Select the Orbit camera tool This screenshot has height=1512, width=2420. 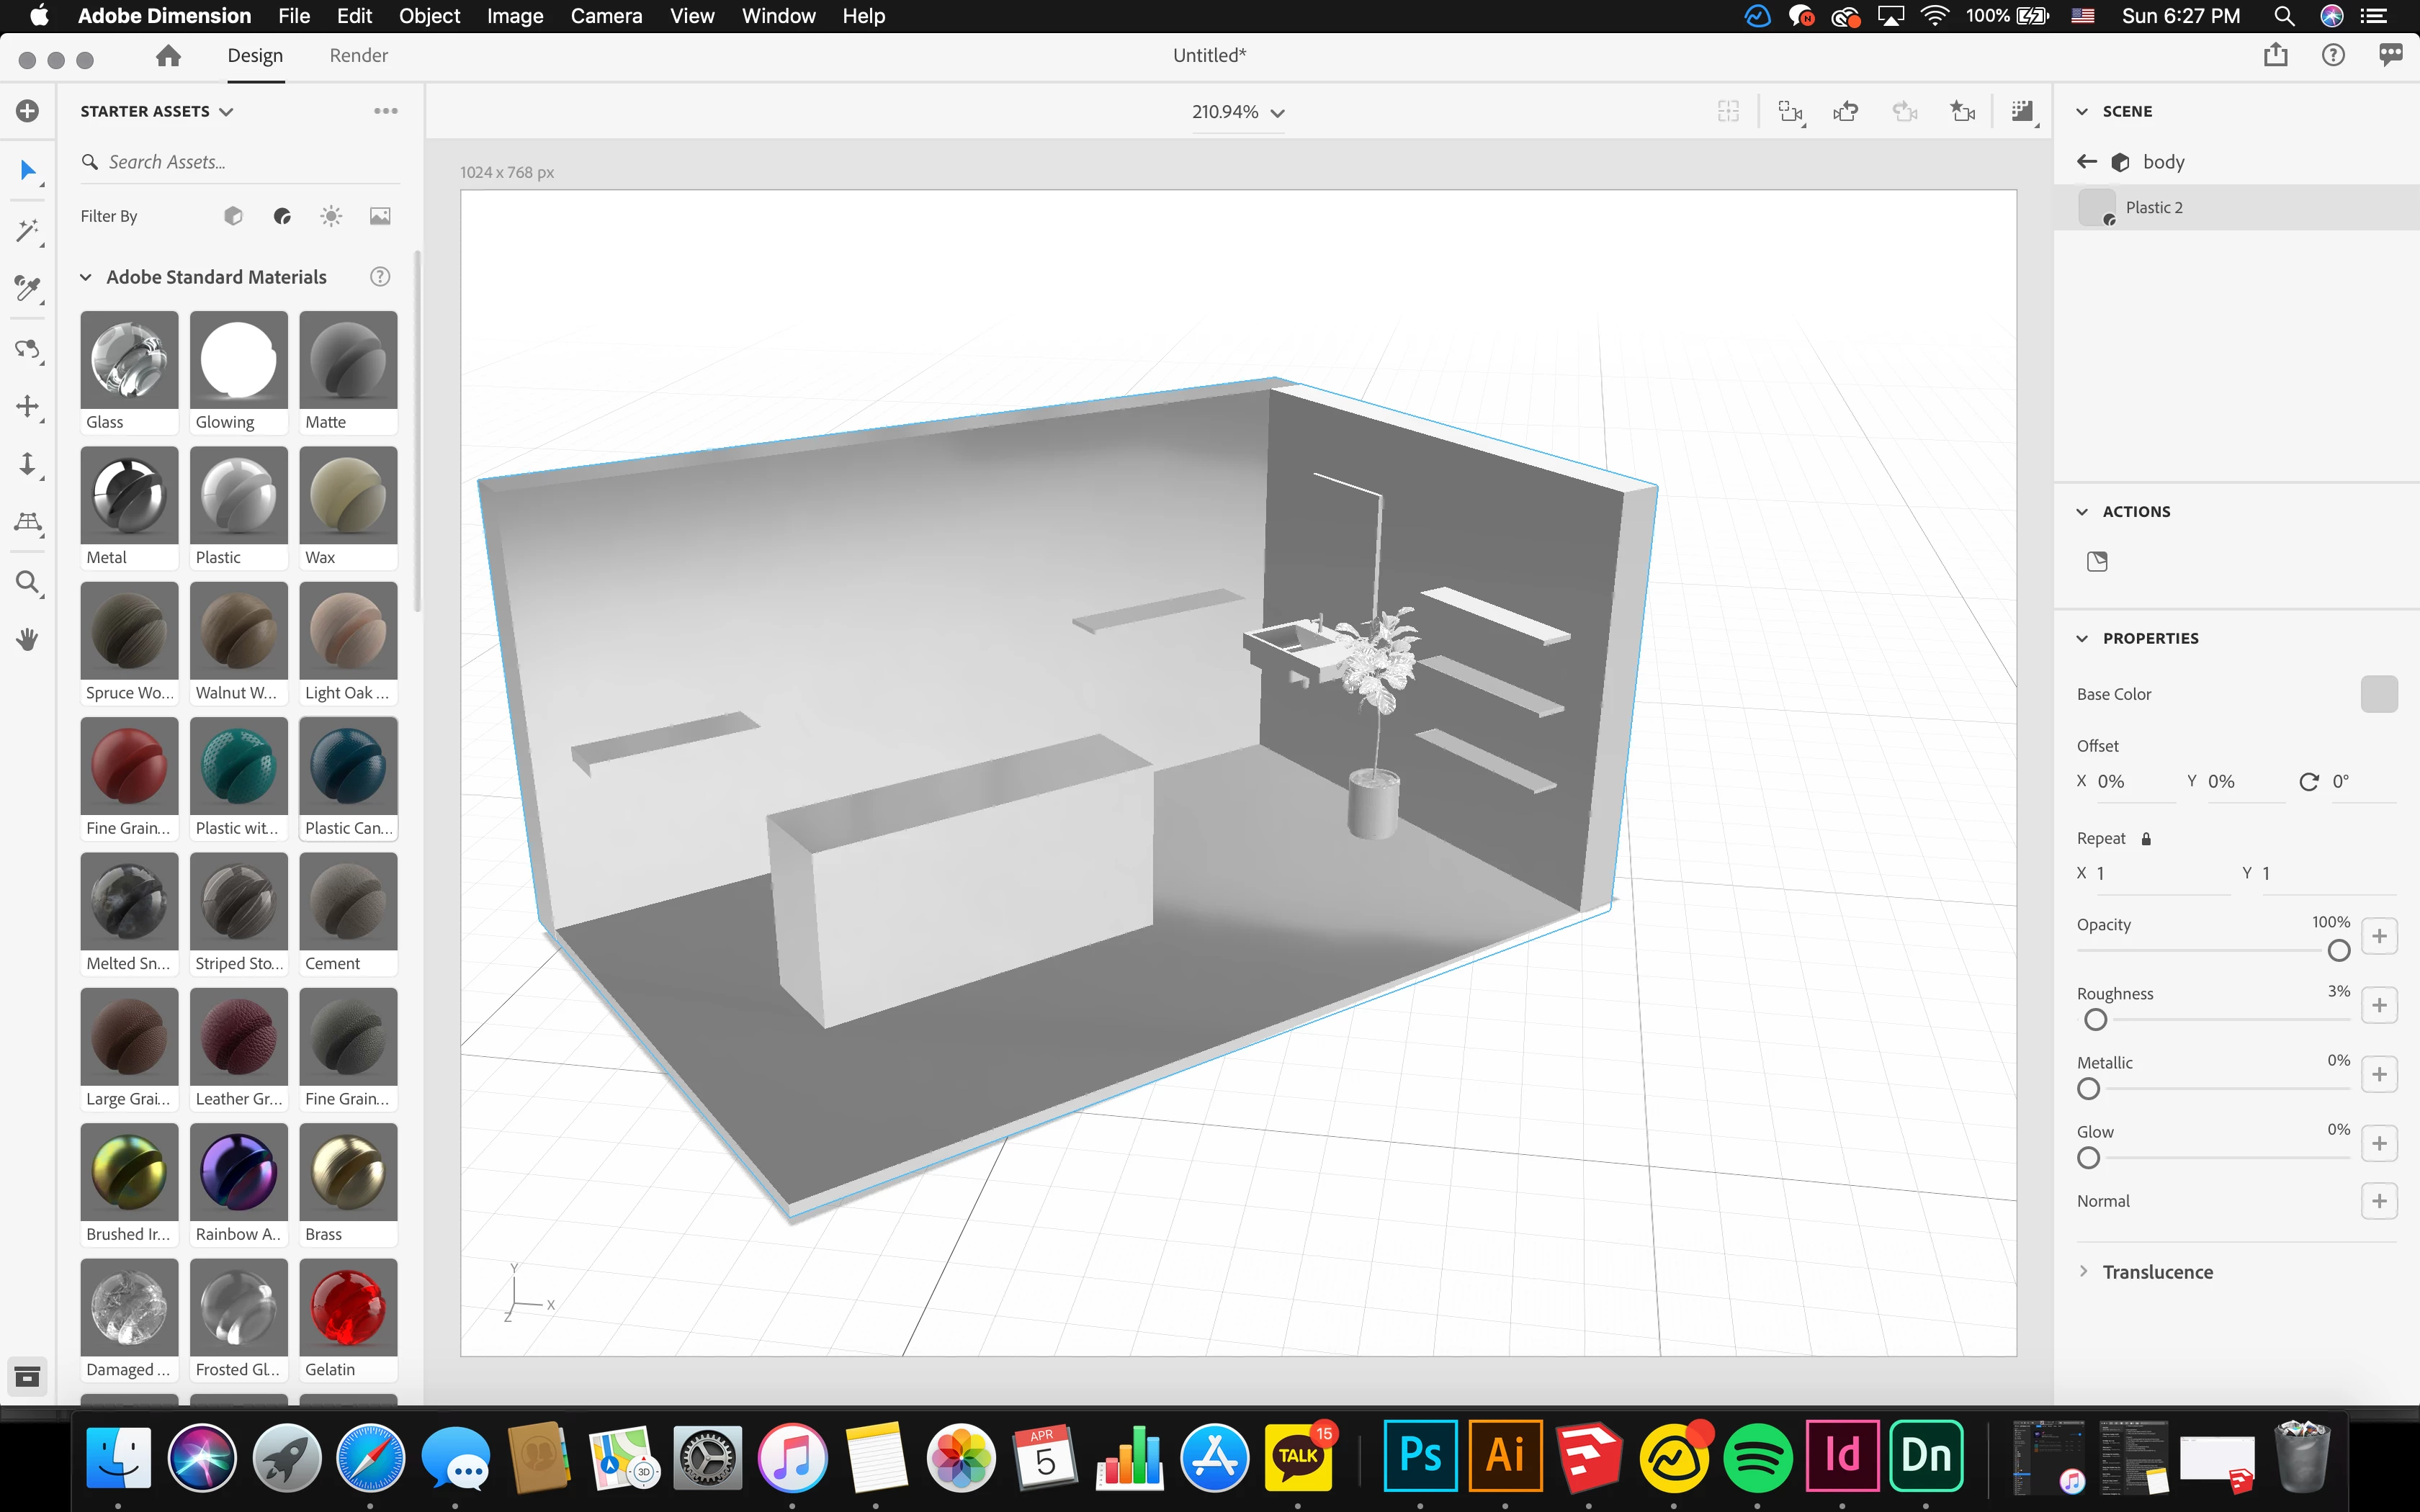coord(27,349)
